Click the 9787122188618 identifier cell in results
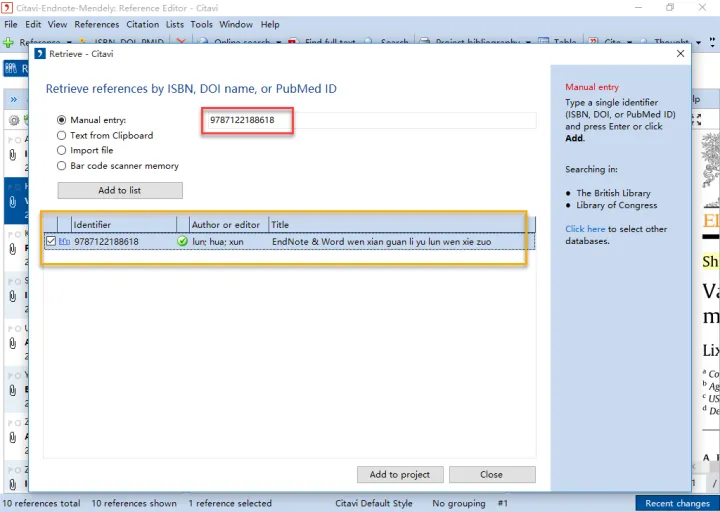Screen dimensions: 720x512 [106, 242]
